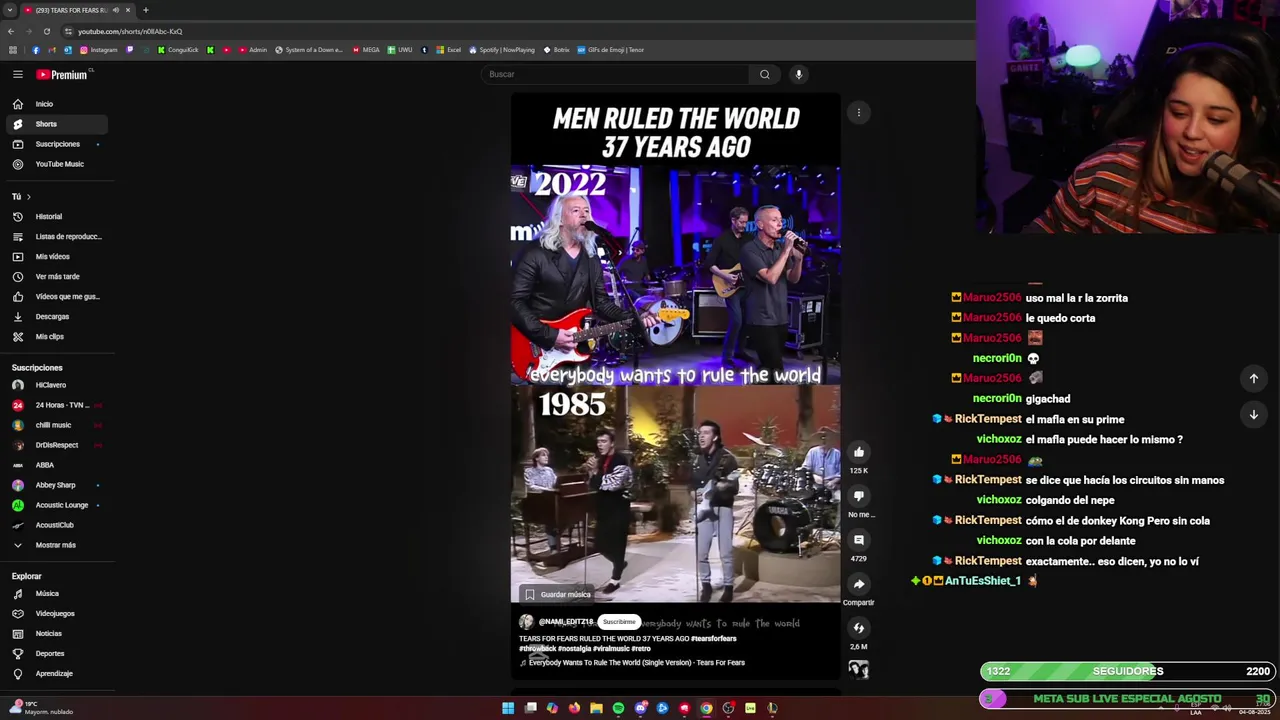The image size is (1280, 720).
Task: Go back in browser history
Action: coord(11,31)
